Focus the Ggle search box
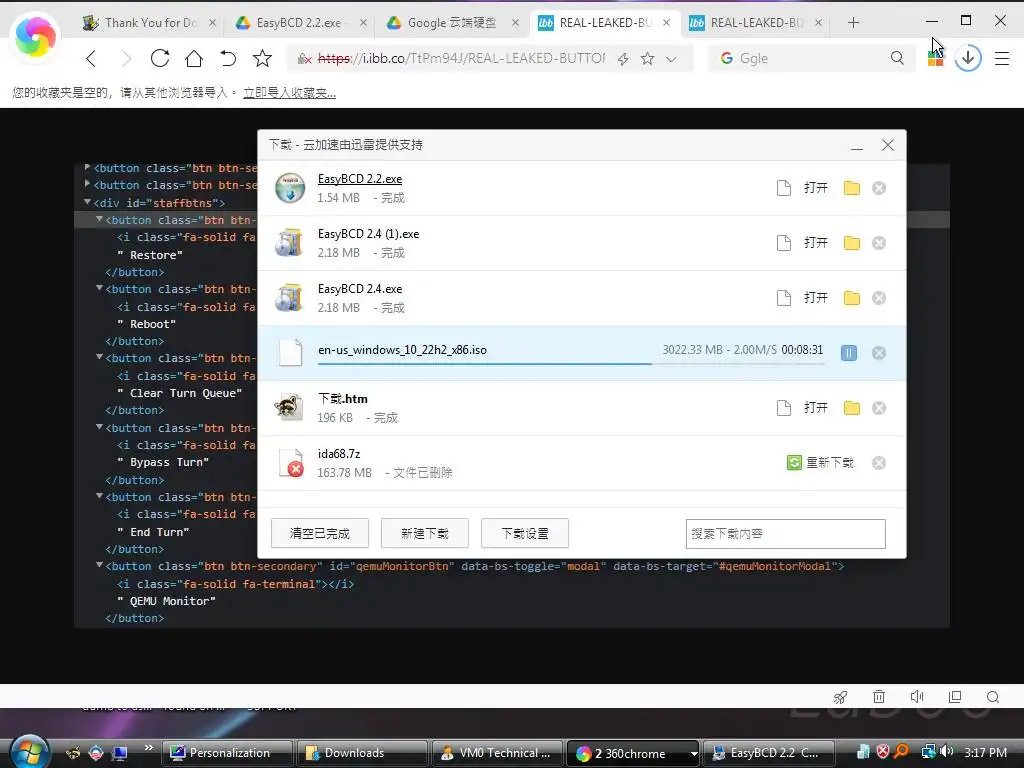Screen dimensions: 1024x768 (x=810, y=58)
